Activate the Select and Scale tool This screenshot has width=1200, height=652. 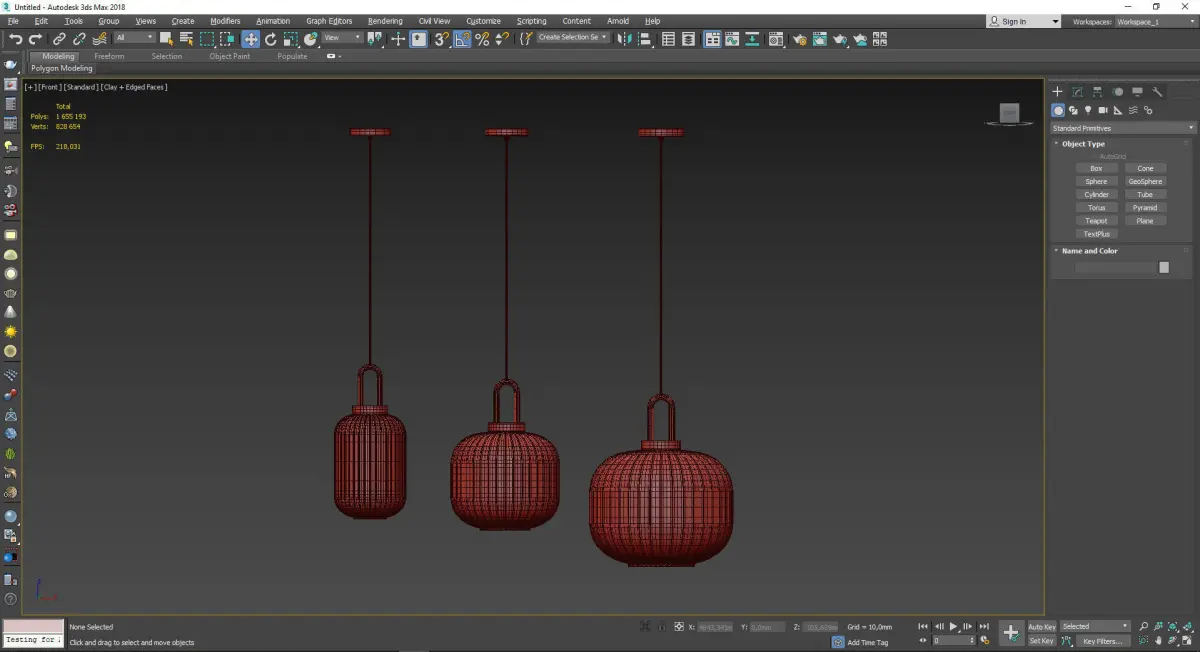(x=290, y=39)
